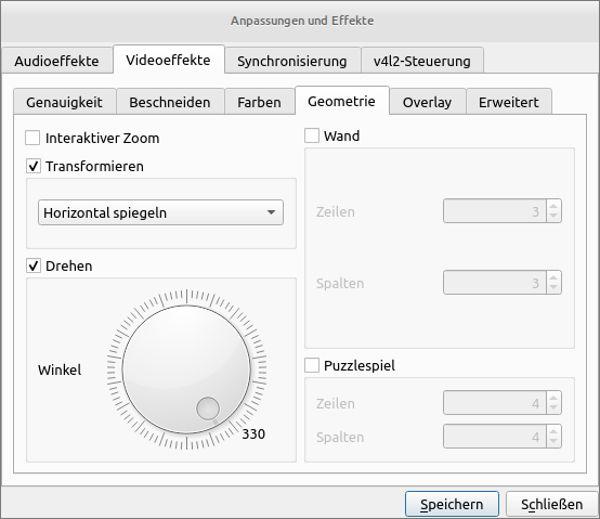This screenshot has height=519, width=600.
Task: Open the Erweitert sub-tab
Action: [x=508, y=102]
